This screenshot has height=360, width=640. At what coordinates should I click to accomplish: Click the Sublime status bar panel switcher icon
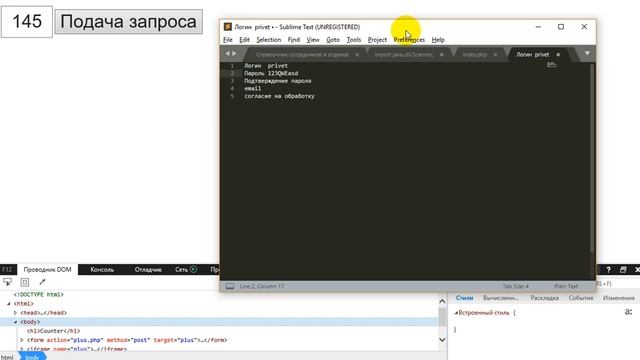[x=230, y=286]
